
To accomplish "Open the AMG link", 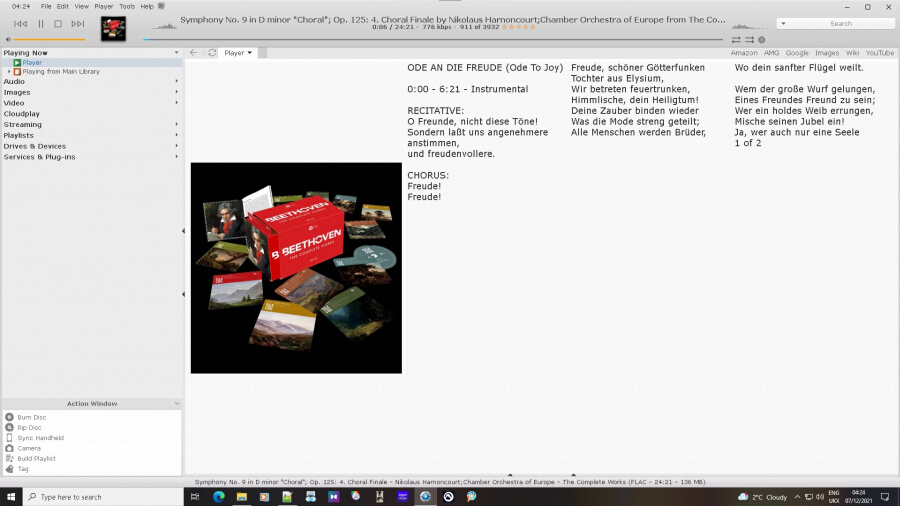I will pos(771,53).
